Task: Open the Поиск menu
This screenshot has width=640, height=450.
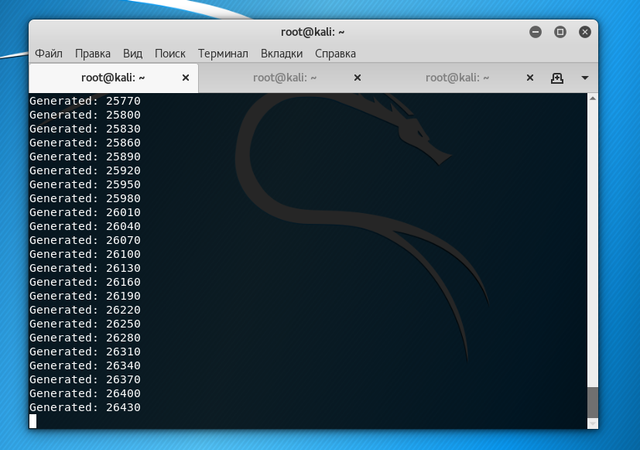Action: [x=170, y=53]
